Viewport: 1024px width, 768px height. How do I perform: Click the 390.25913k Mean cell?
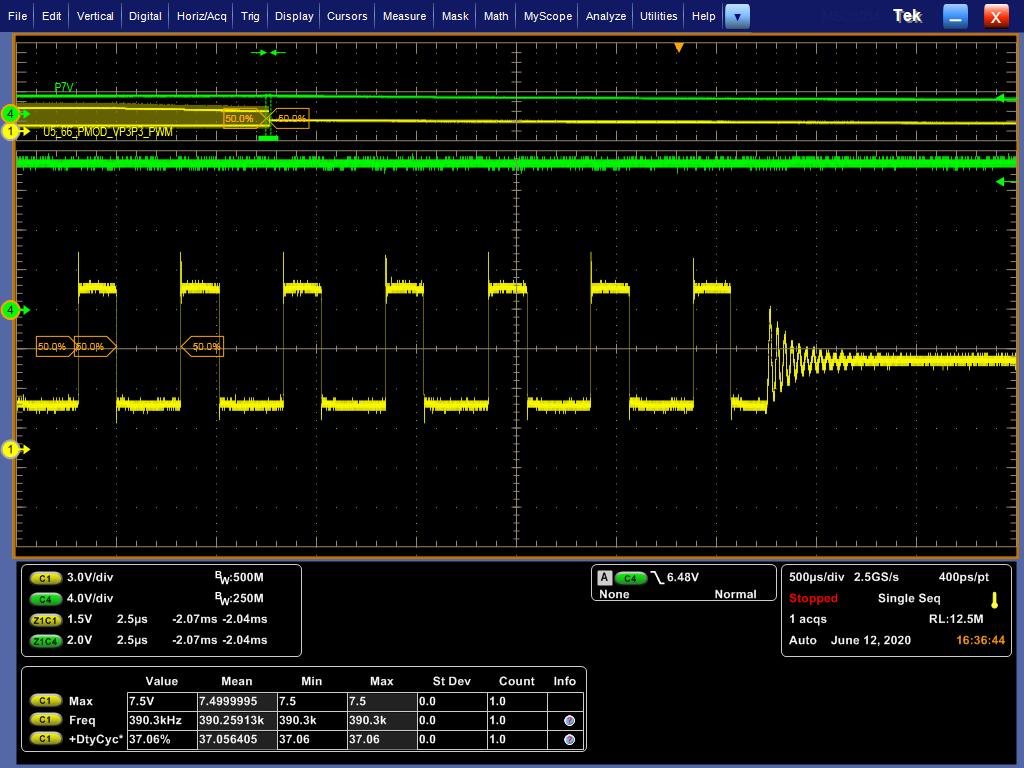click(237, 720)
